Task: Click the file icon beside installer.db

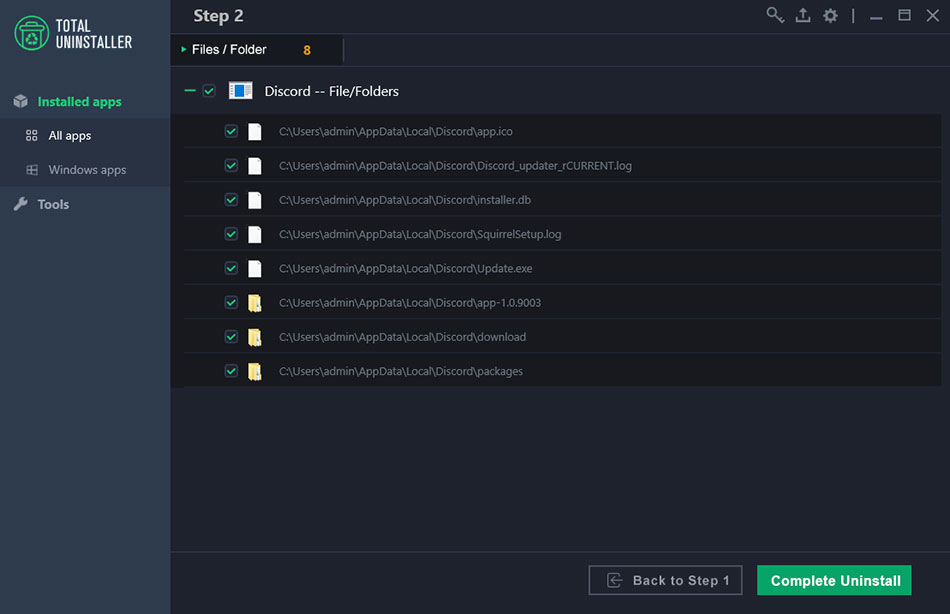Action: (x=254, y=200)
